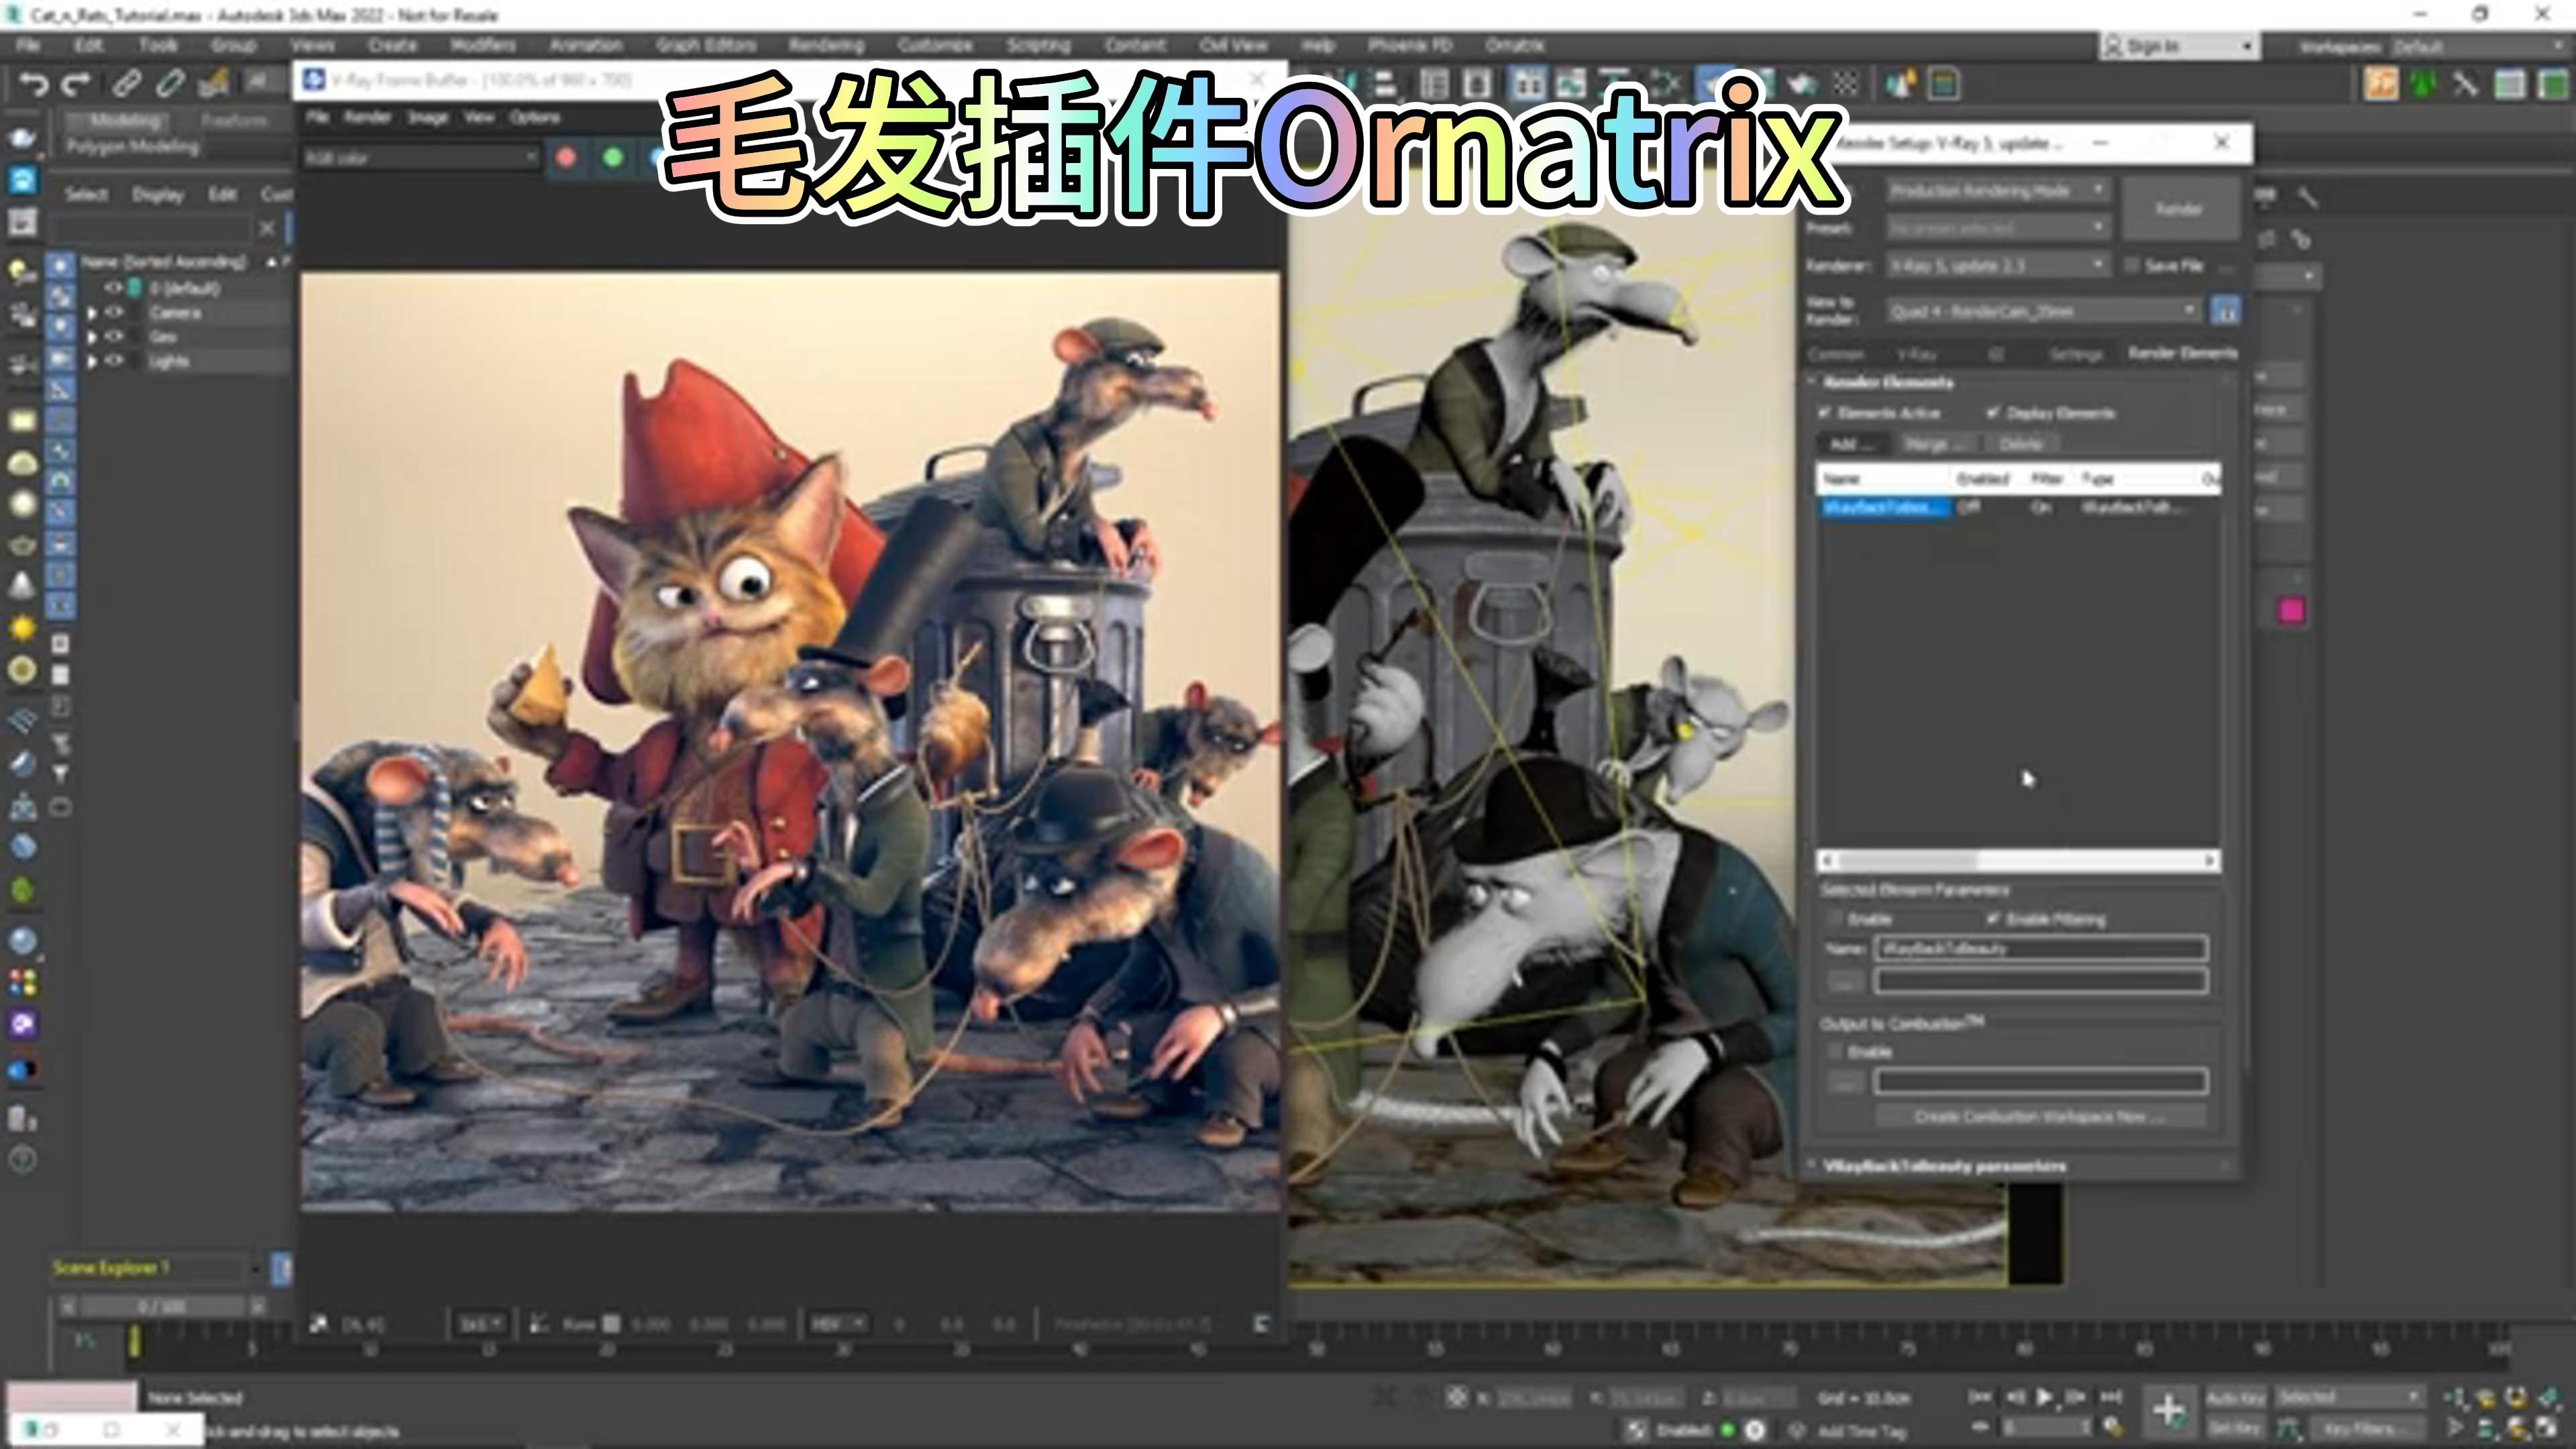Toggle the Display Elements checkbox

(1993, 413)
